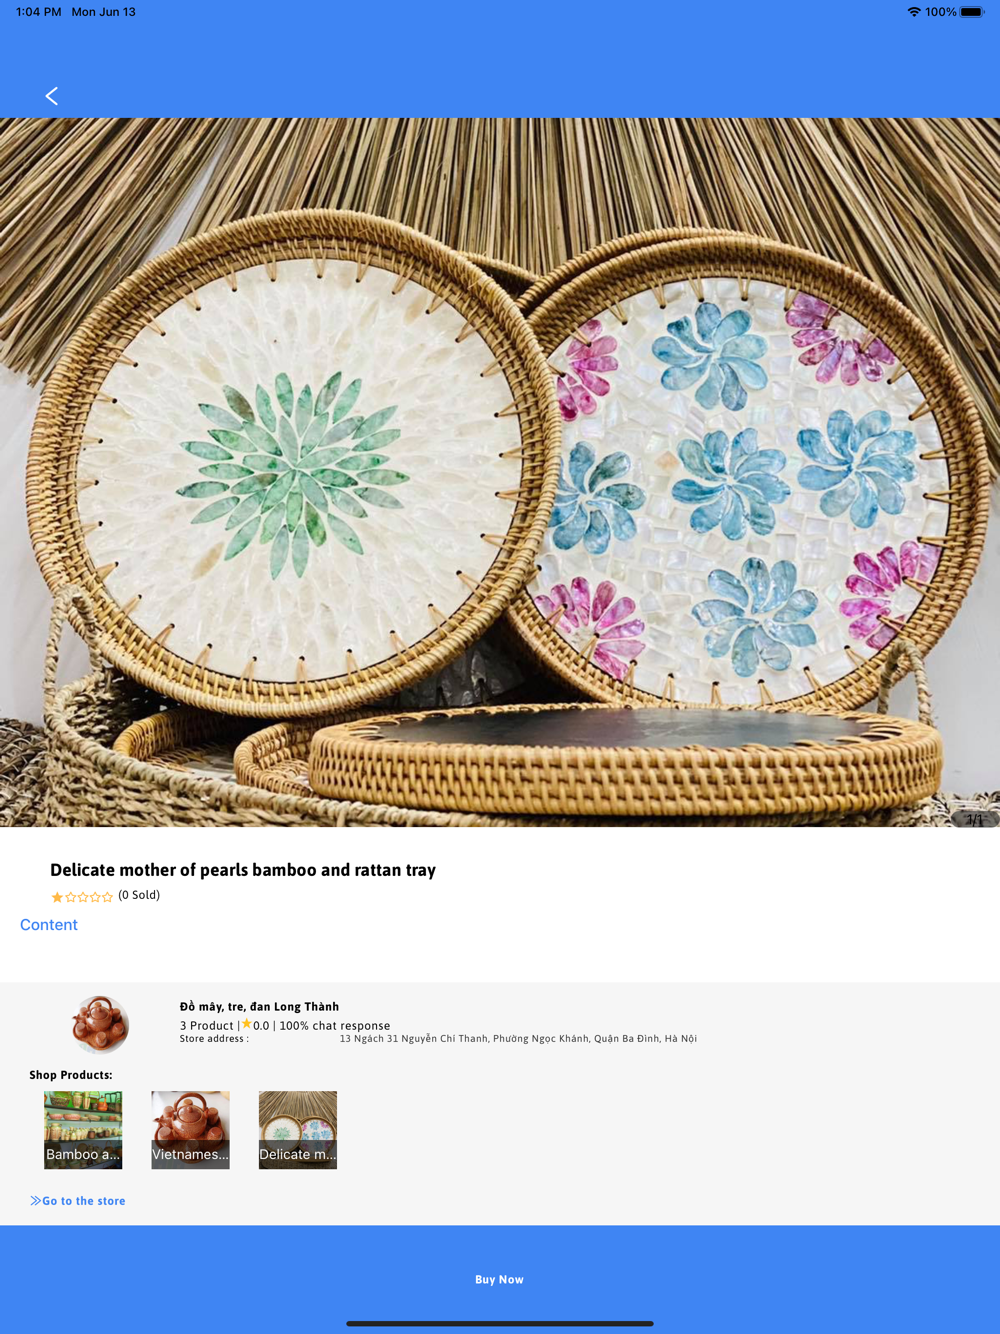
Task: Click the store name Đồ mây, tre, đan Long Thành
Action: tap(259, 1007)
